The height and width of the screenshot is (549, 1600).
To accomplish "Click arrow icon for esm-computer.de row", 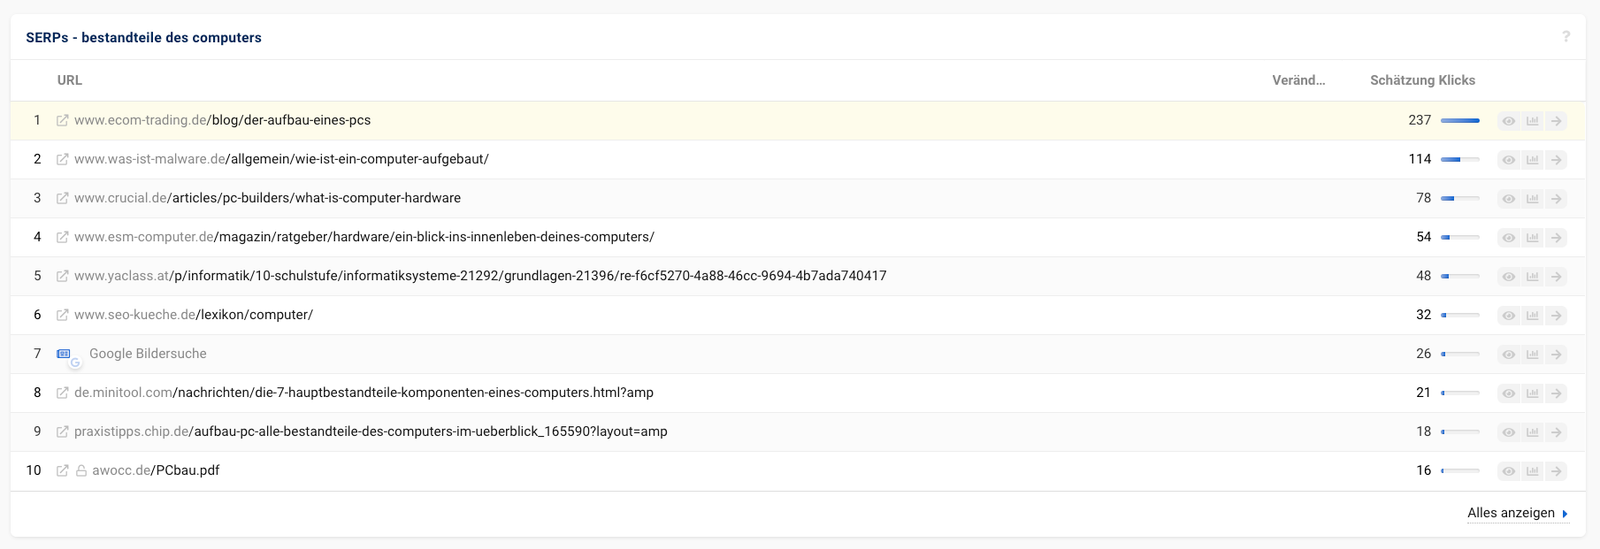I will pyautogui.click(x=1556, y=238).
